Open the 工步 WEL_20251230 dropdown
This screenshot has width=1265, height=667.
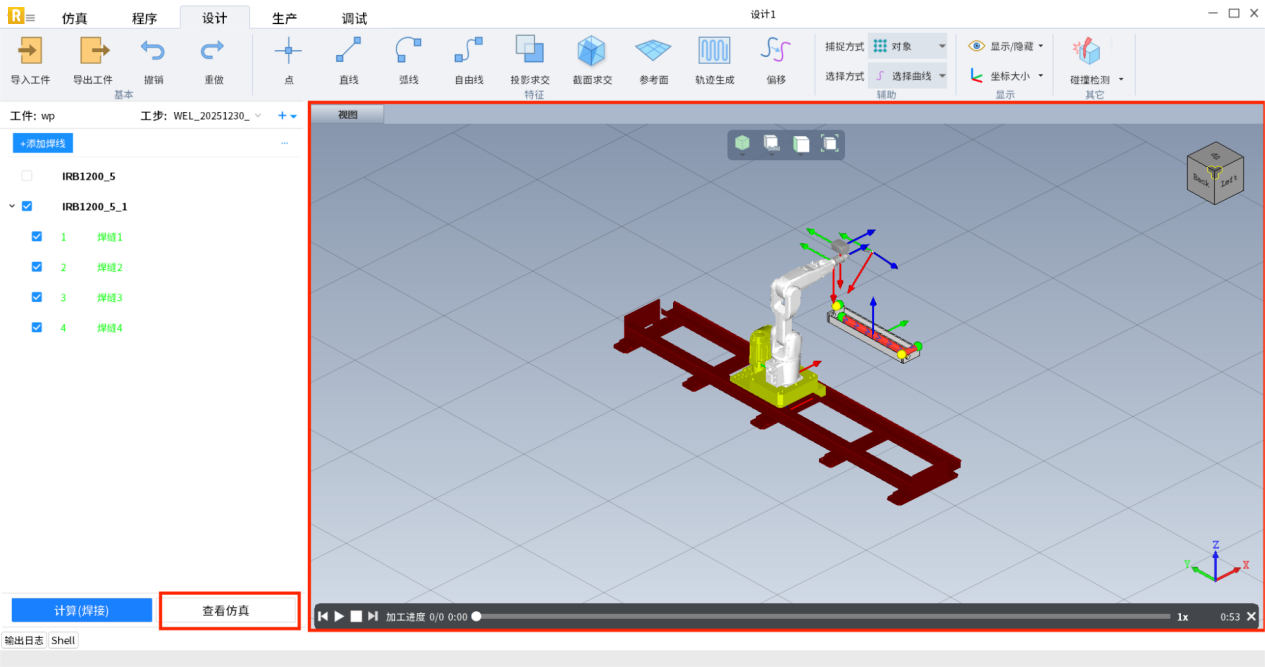215,116
